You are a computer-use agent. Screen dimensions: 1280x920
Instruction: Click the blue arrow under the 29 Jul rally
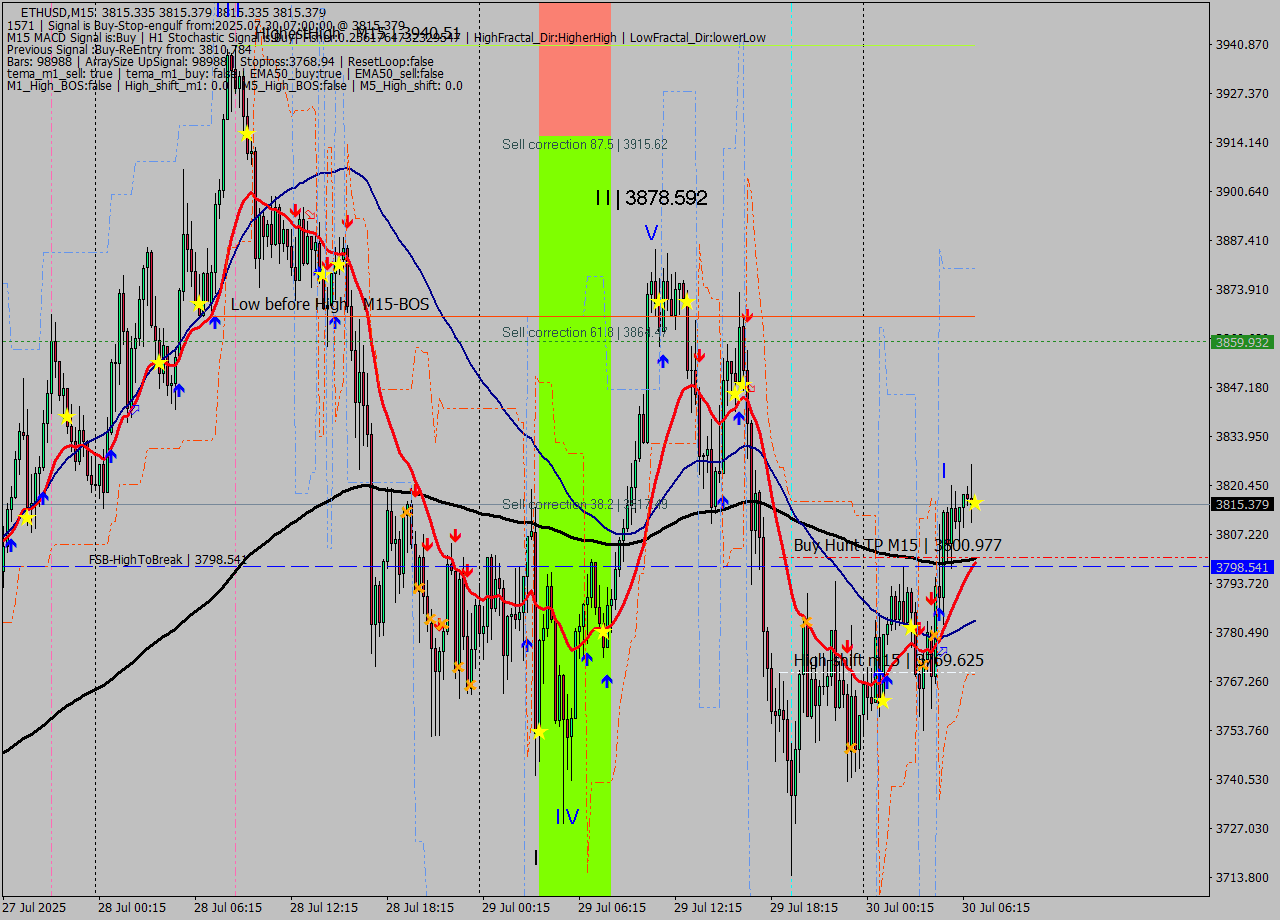click(607, 678)
